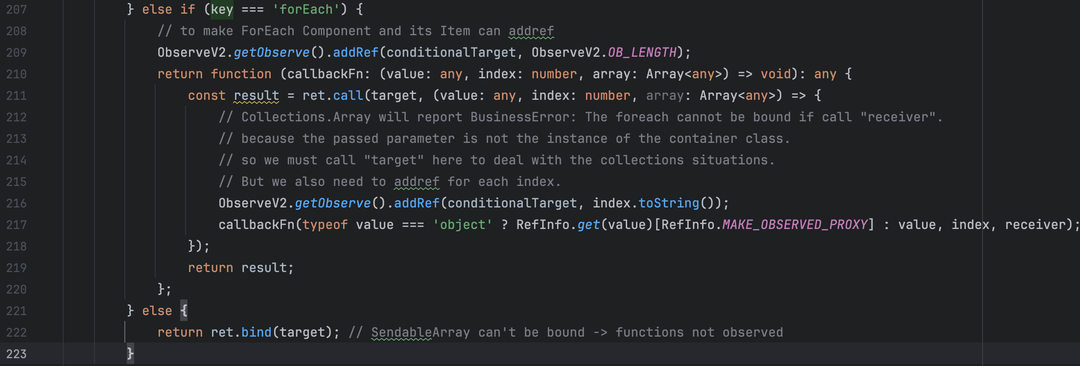Click the 'object' string on line 217

(x=464, y=225)
